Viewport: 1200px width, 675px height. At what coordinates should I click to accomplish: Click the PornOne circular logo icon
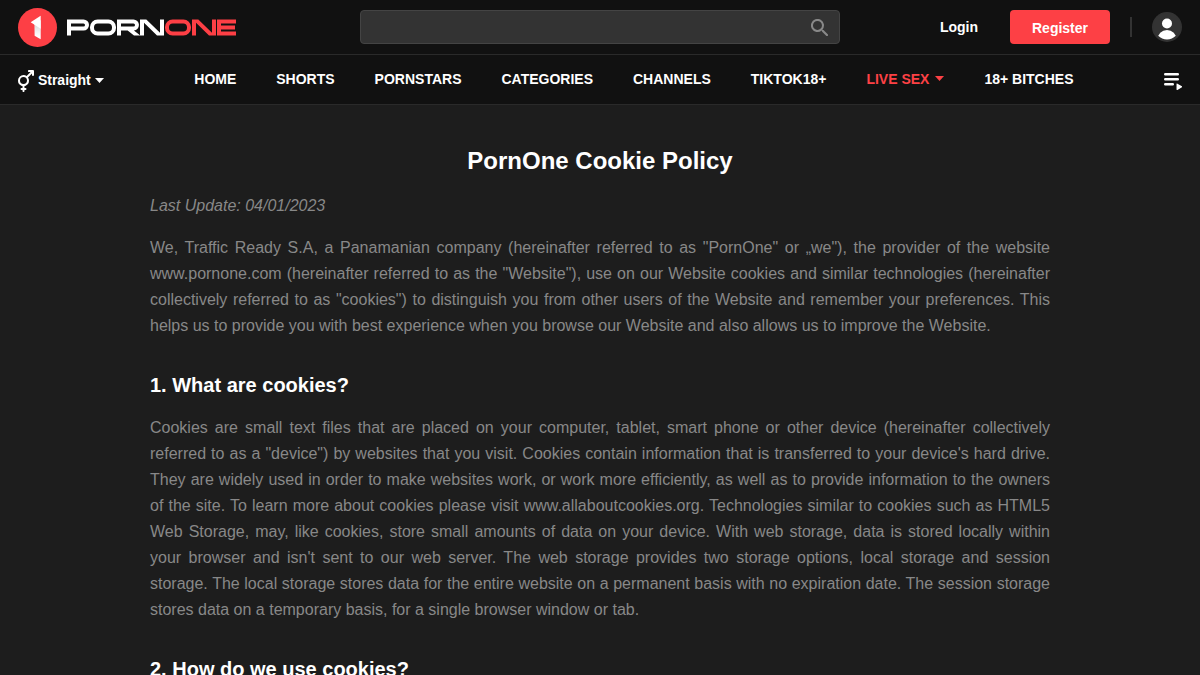click(37, 27)
